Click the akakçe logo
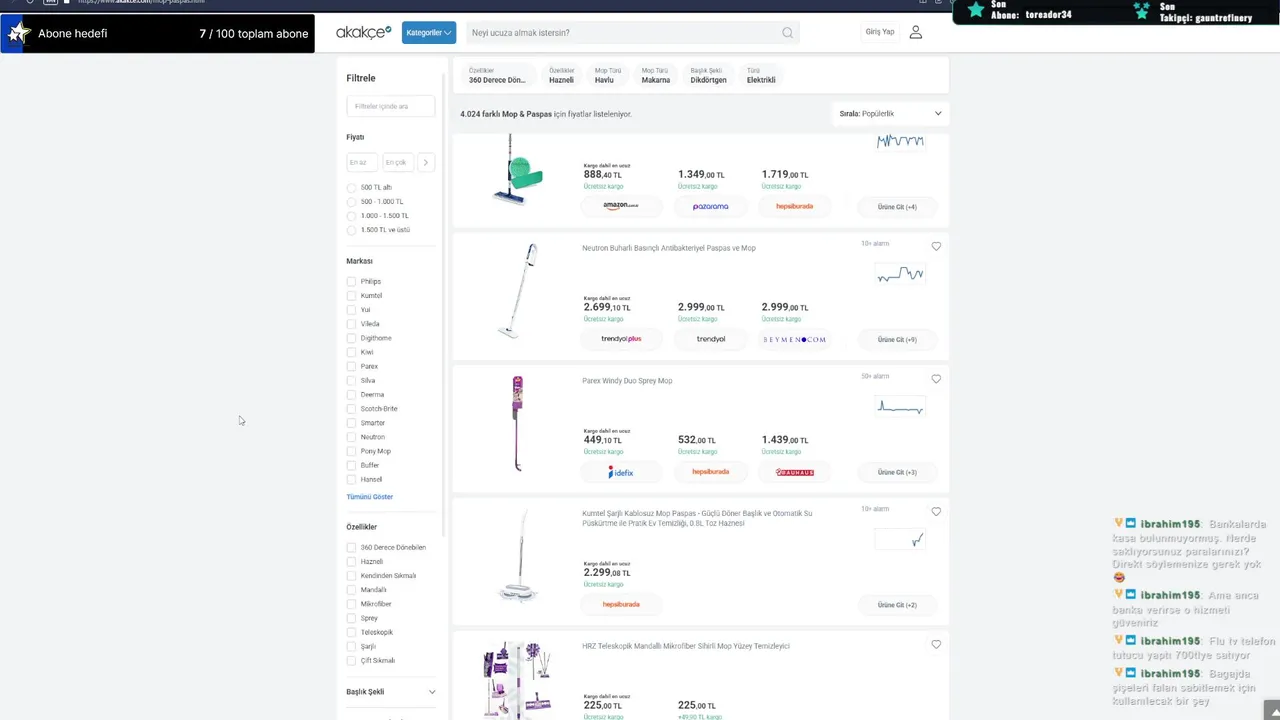Viewport: 1280px width, 720px height. click(363, 33)
